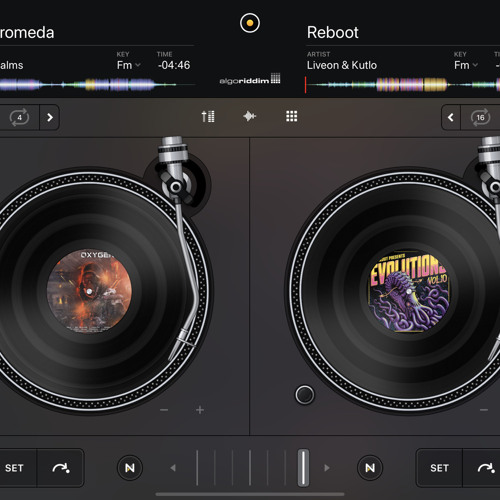
Task: Open the right deck Fm key dropdown
Action: pos(466,65)
